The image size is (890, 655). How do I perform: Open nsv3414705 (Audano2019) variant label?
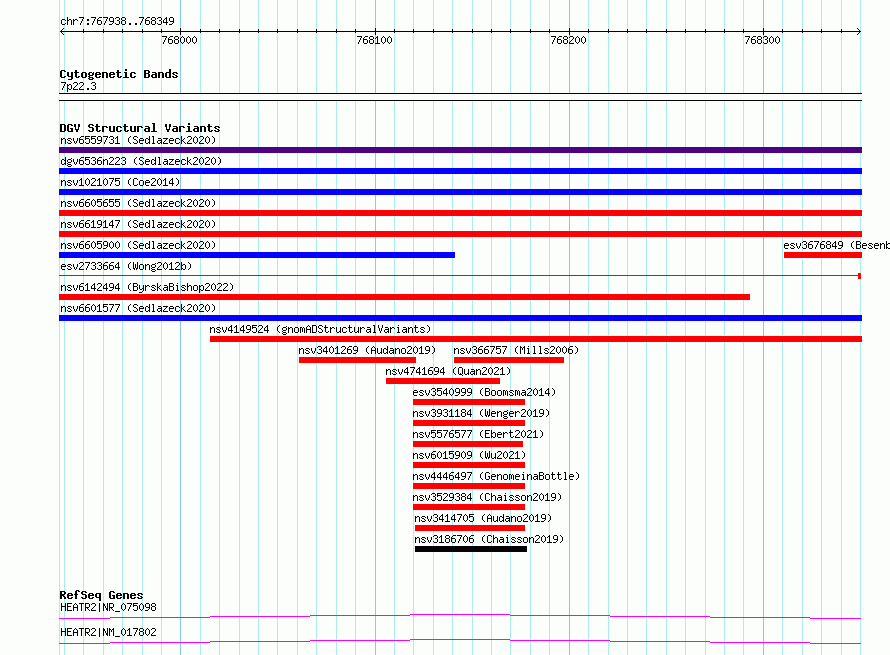click(483, 518)
